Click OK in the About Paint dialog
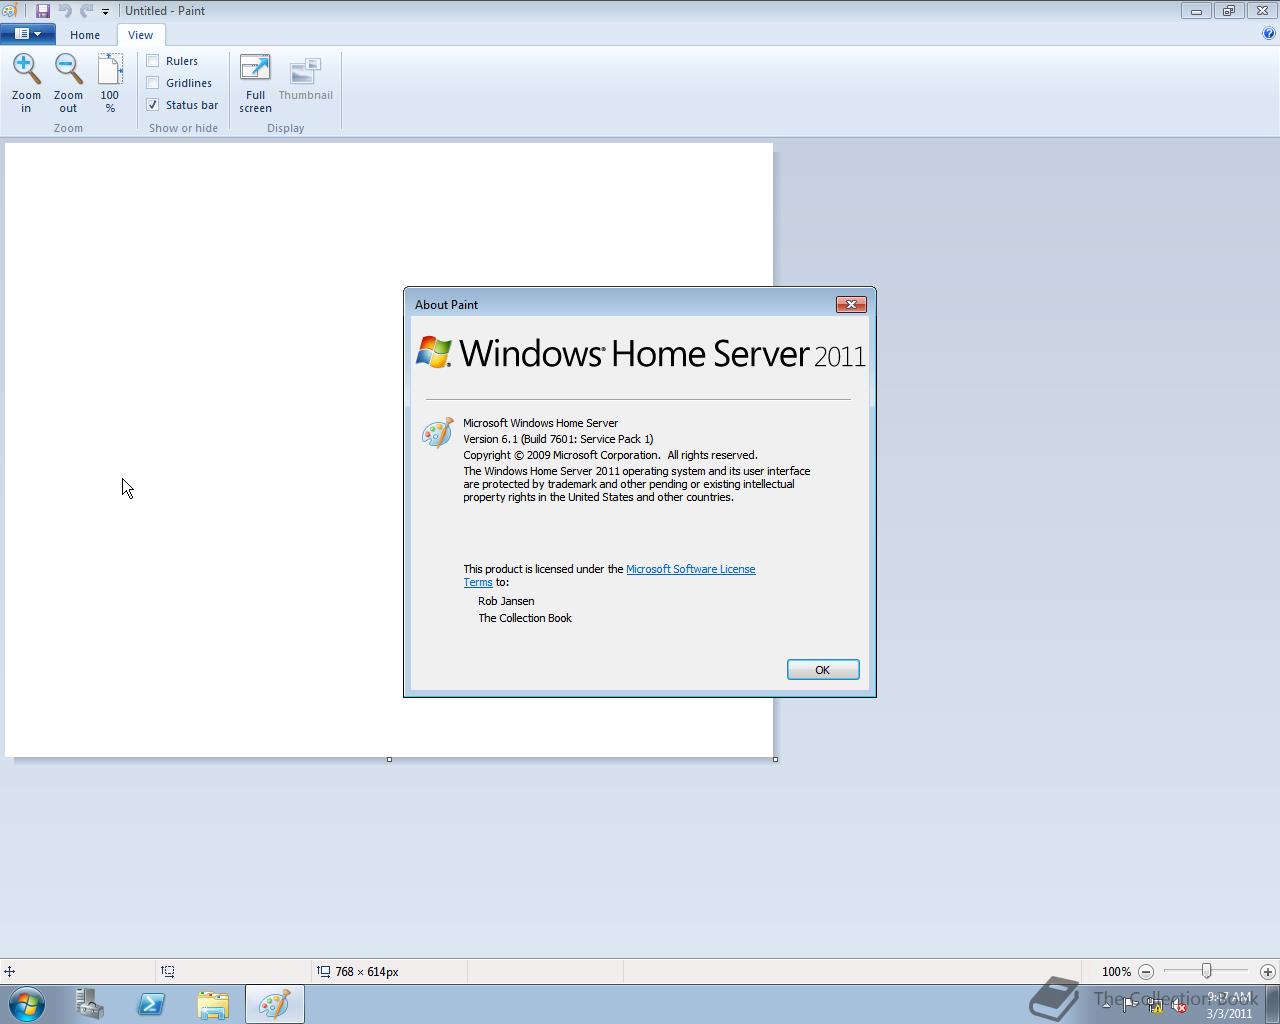Screen dimensions: 1280x1024 pos(823,670)
